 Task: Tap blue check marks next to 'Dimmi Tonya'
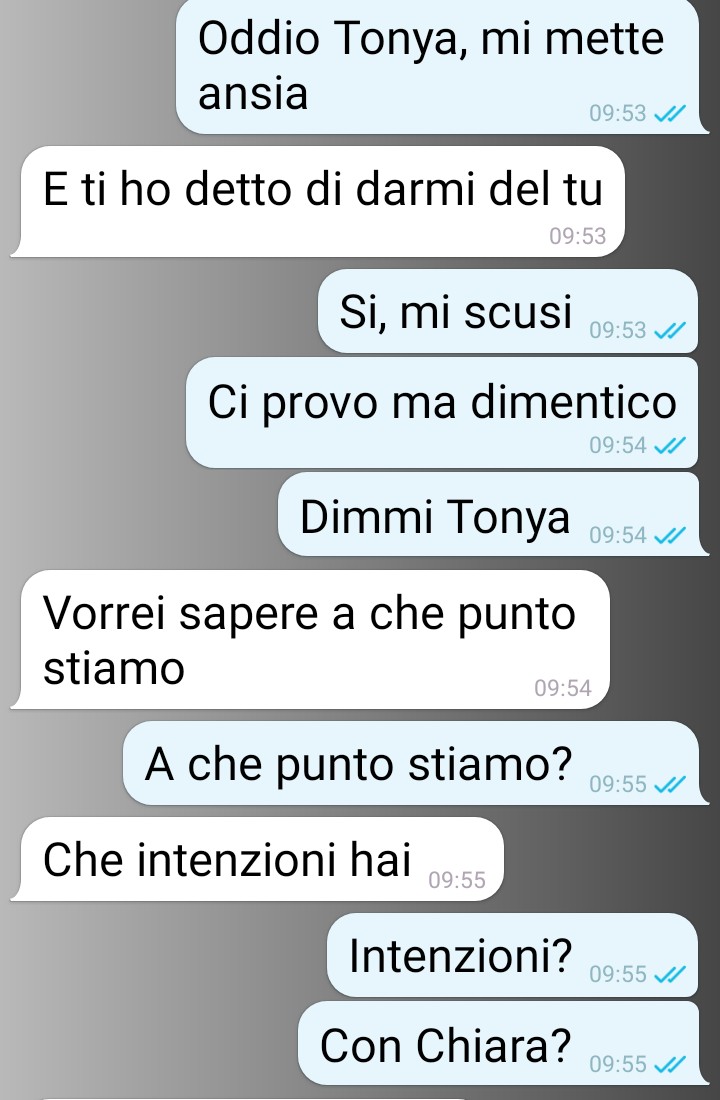tap(669, 535)
